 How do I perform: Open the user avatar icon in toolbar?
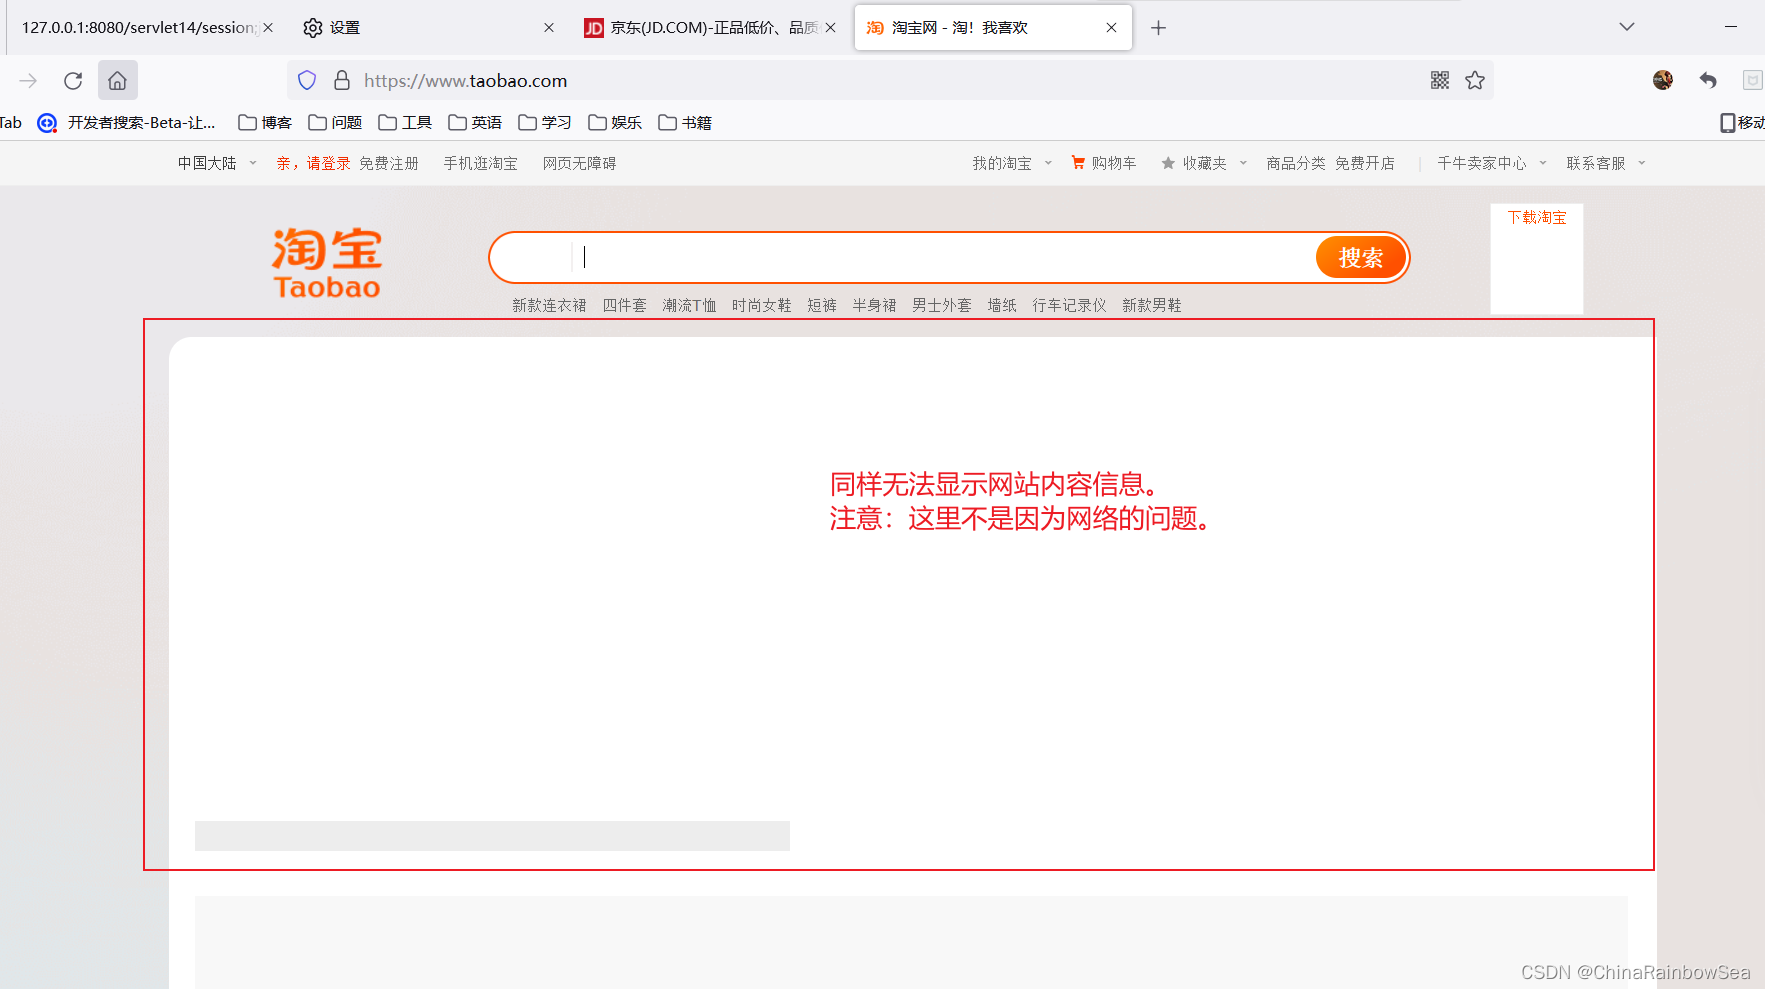[x=1663, y=80]
